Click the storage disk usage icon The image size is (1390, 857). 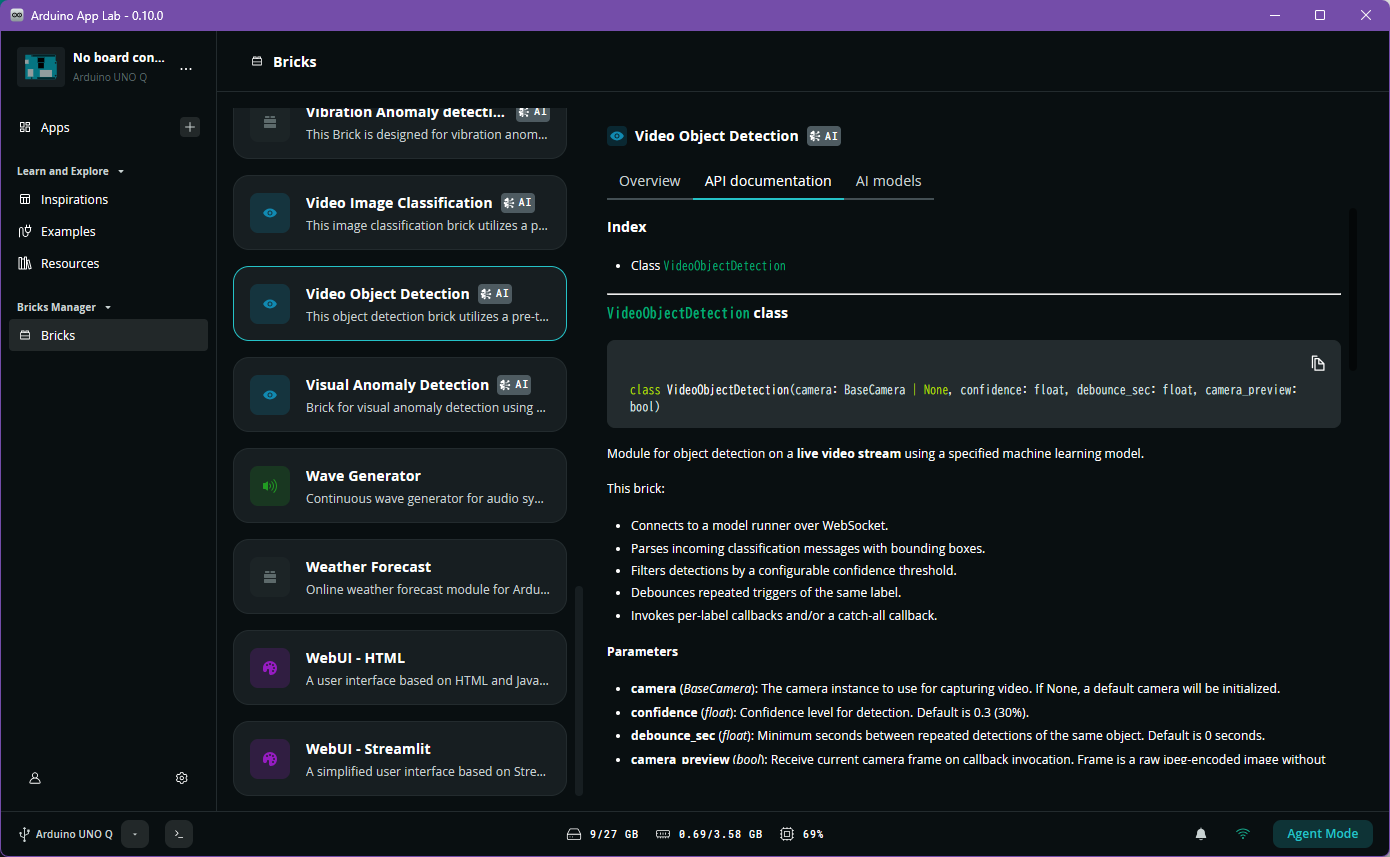[x=574, y=834]
